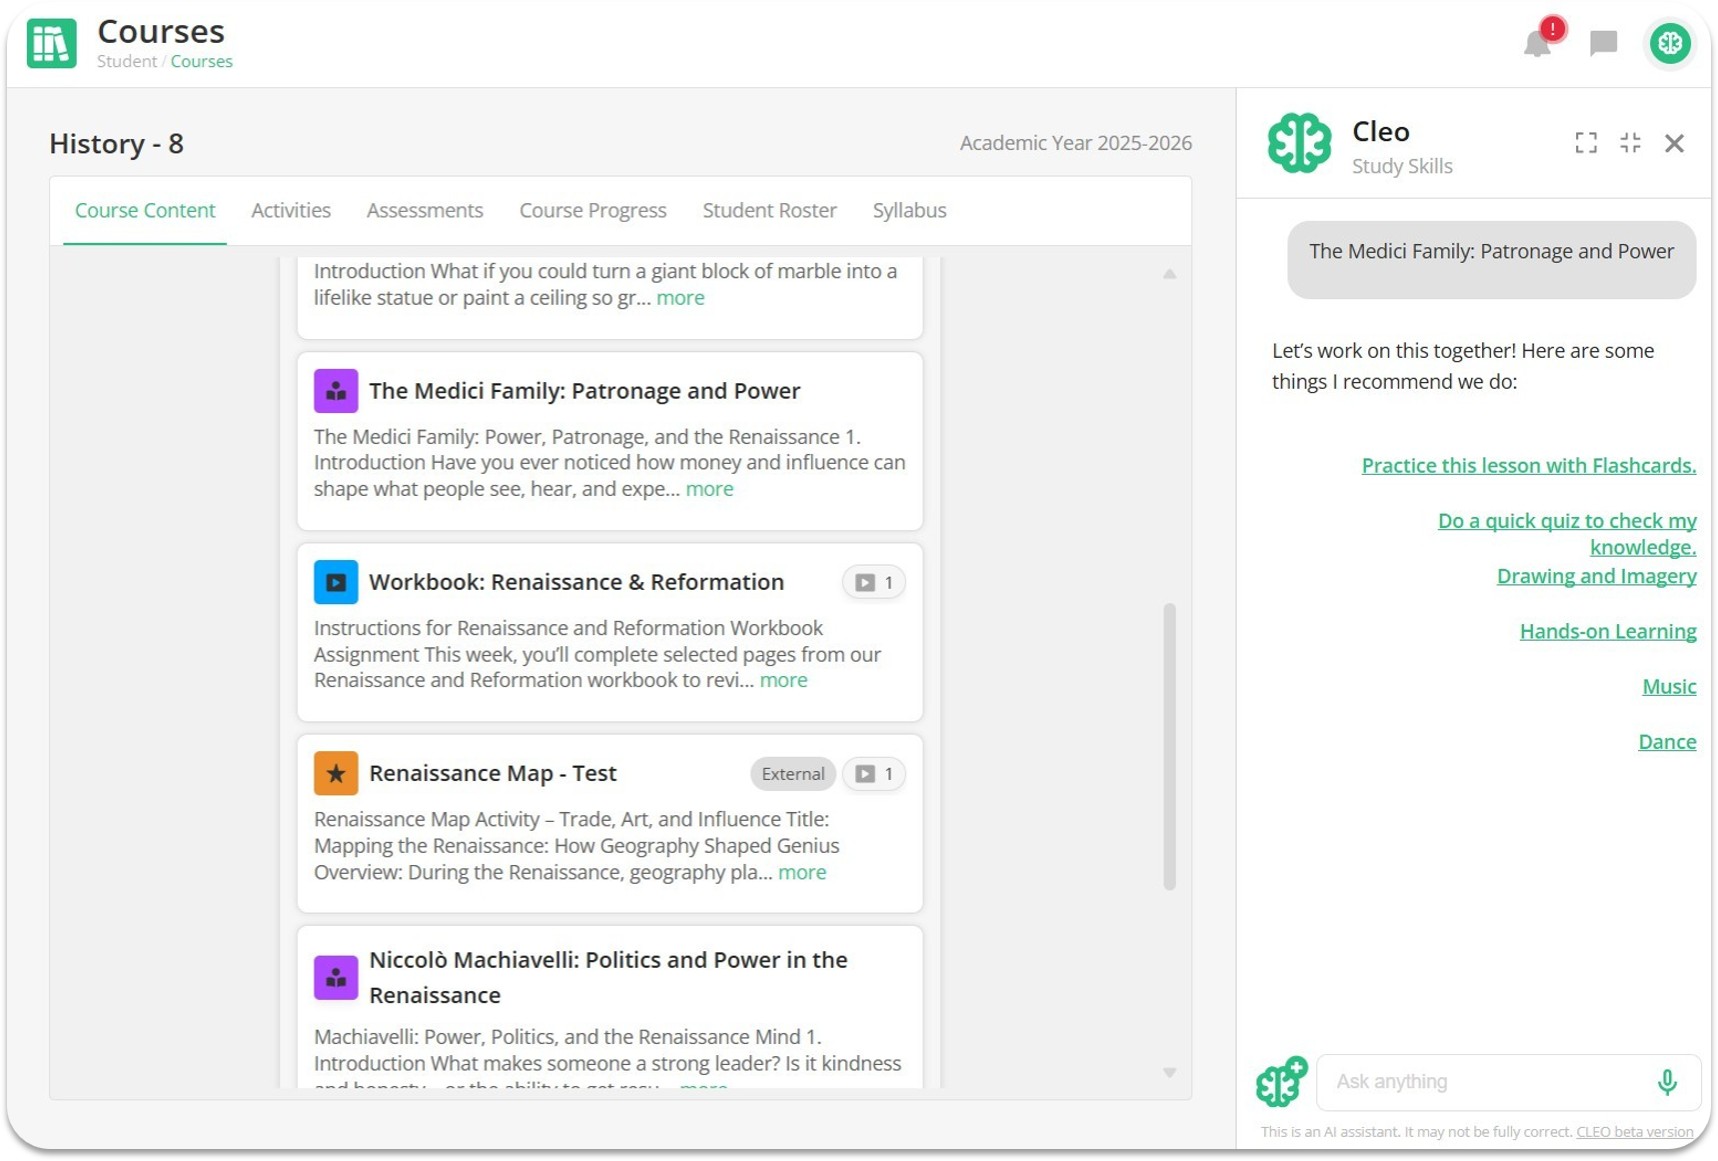Select the Dance link
1718x1161 pixels.
coord(1667,742)
